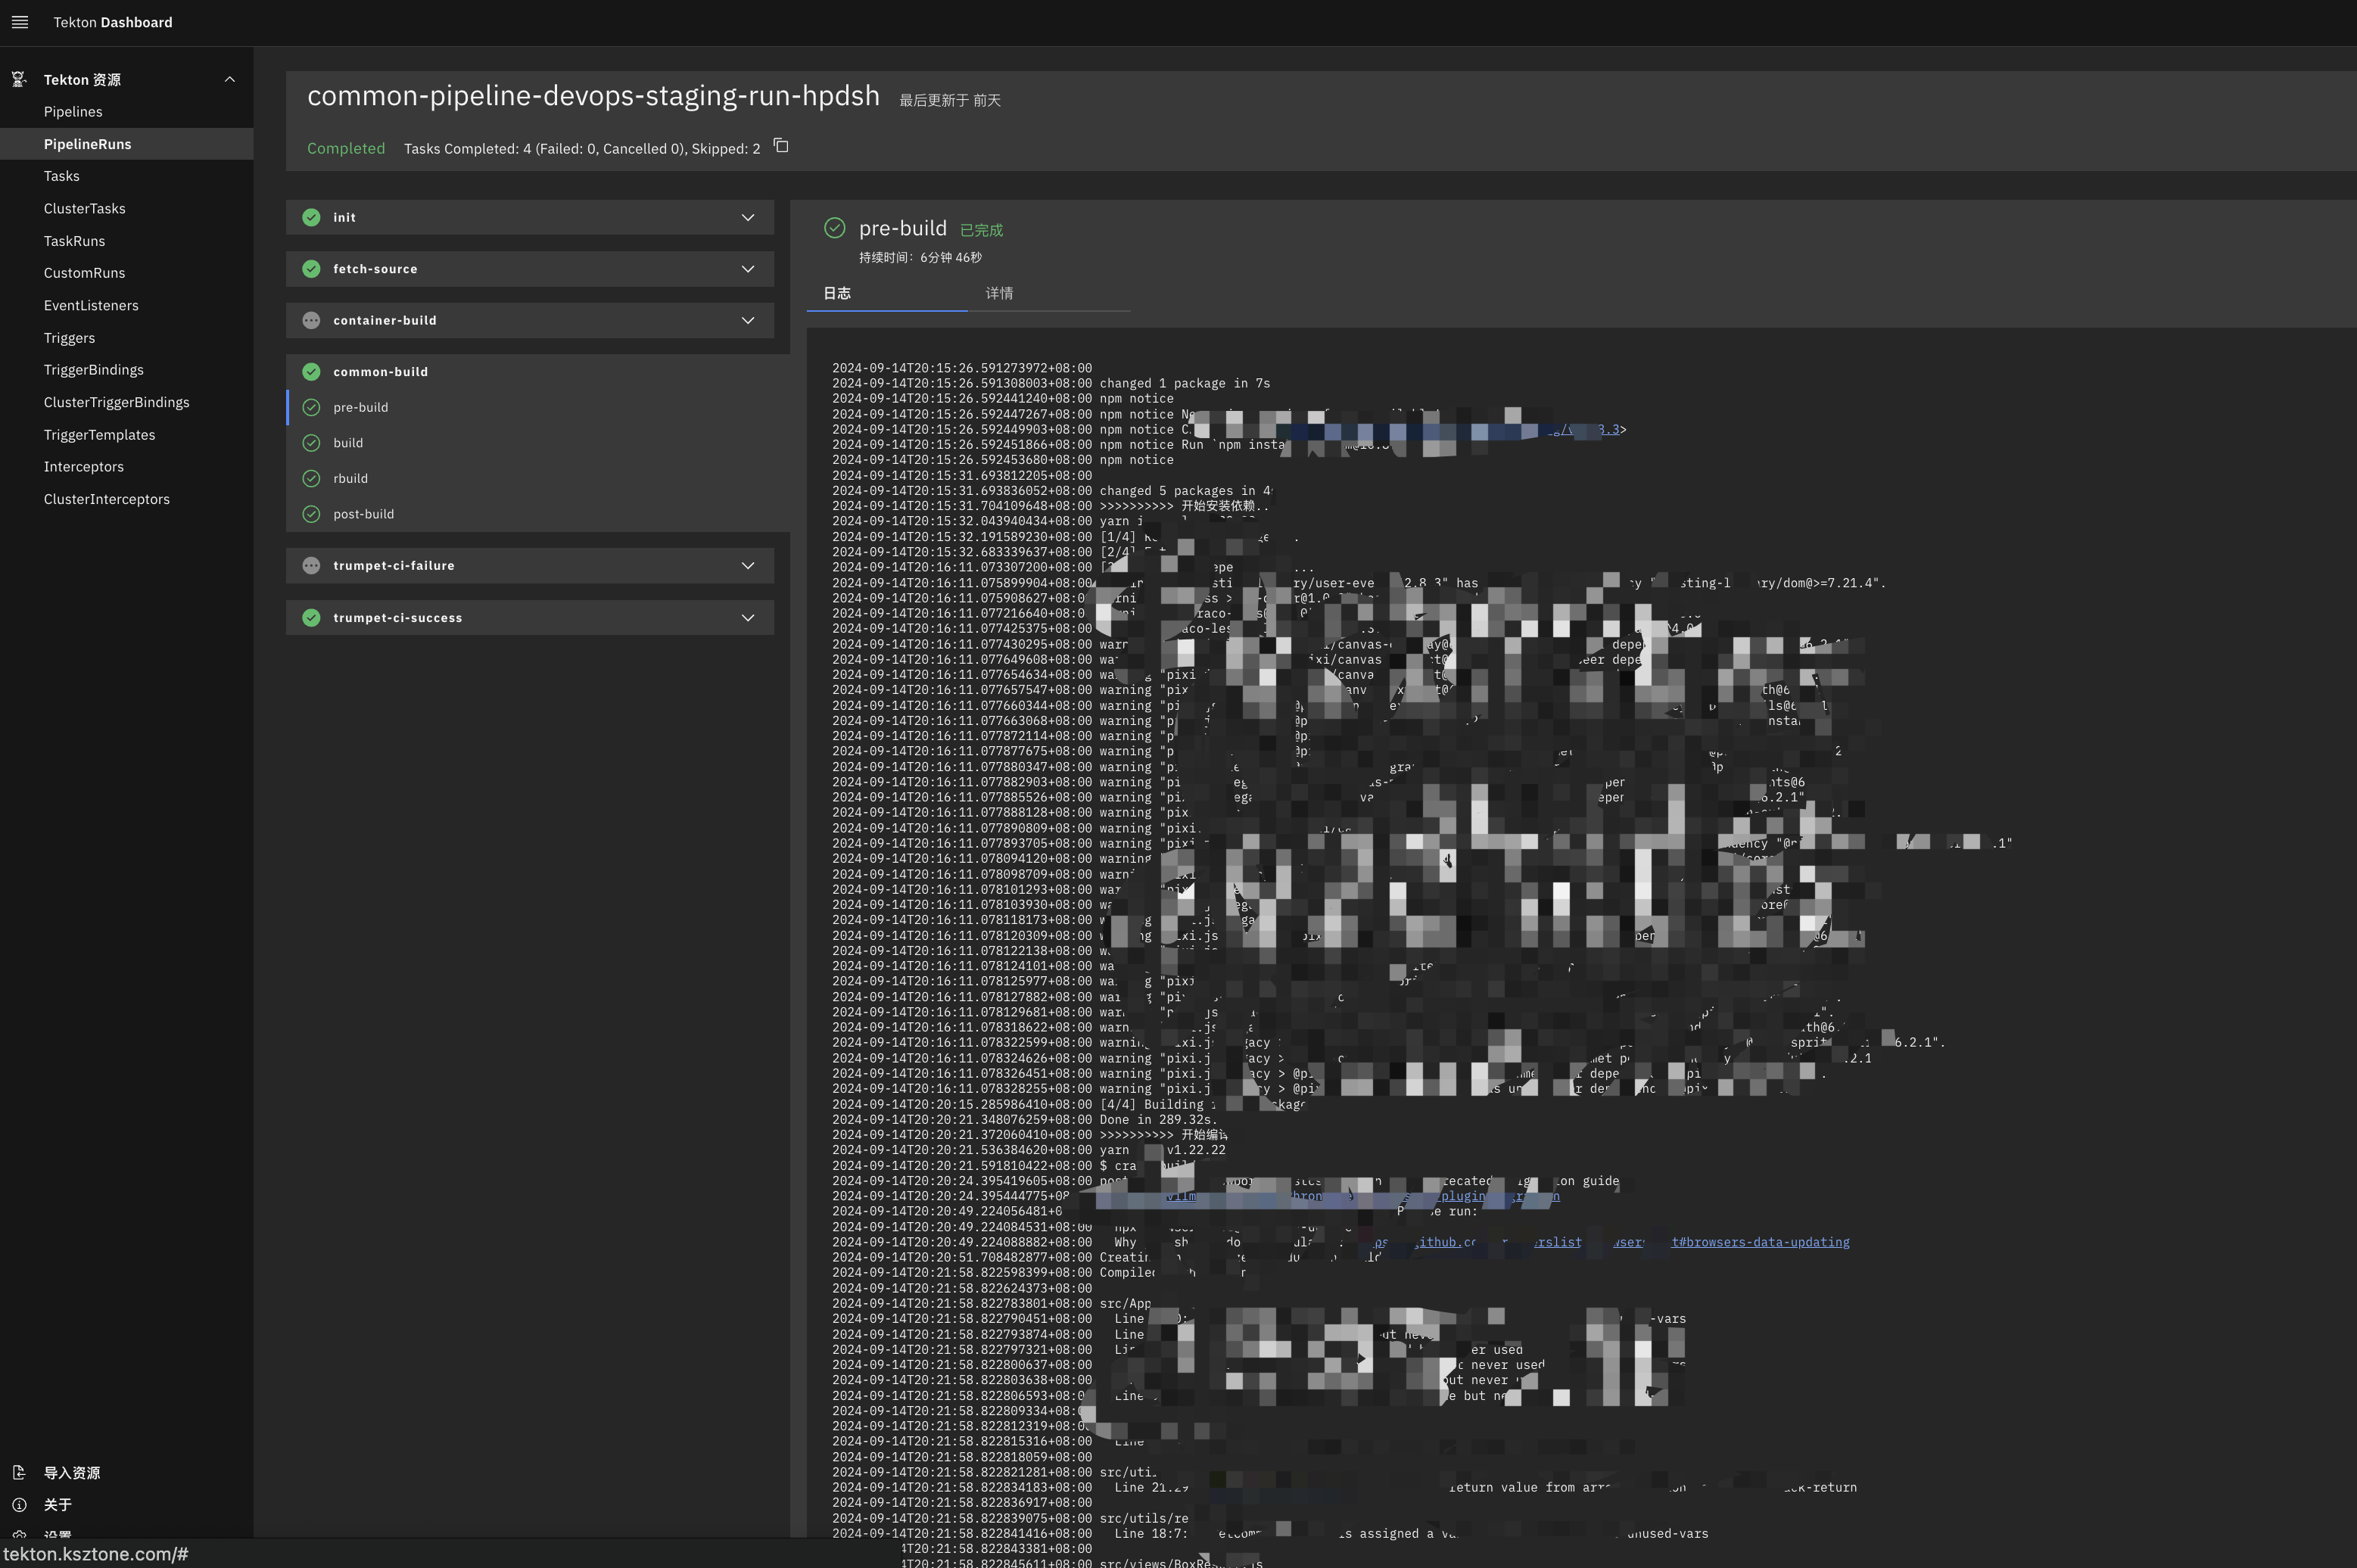The height and width of the screenshot is (1568, 2357).
Task: Click the 'Done in 289.32s.' log line
Action: click(1159, 1120)
